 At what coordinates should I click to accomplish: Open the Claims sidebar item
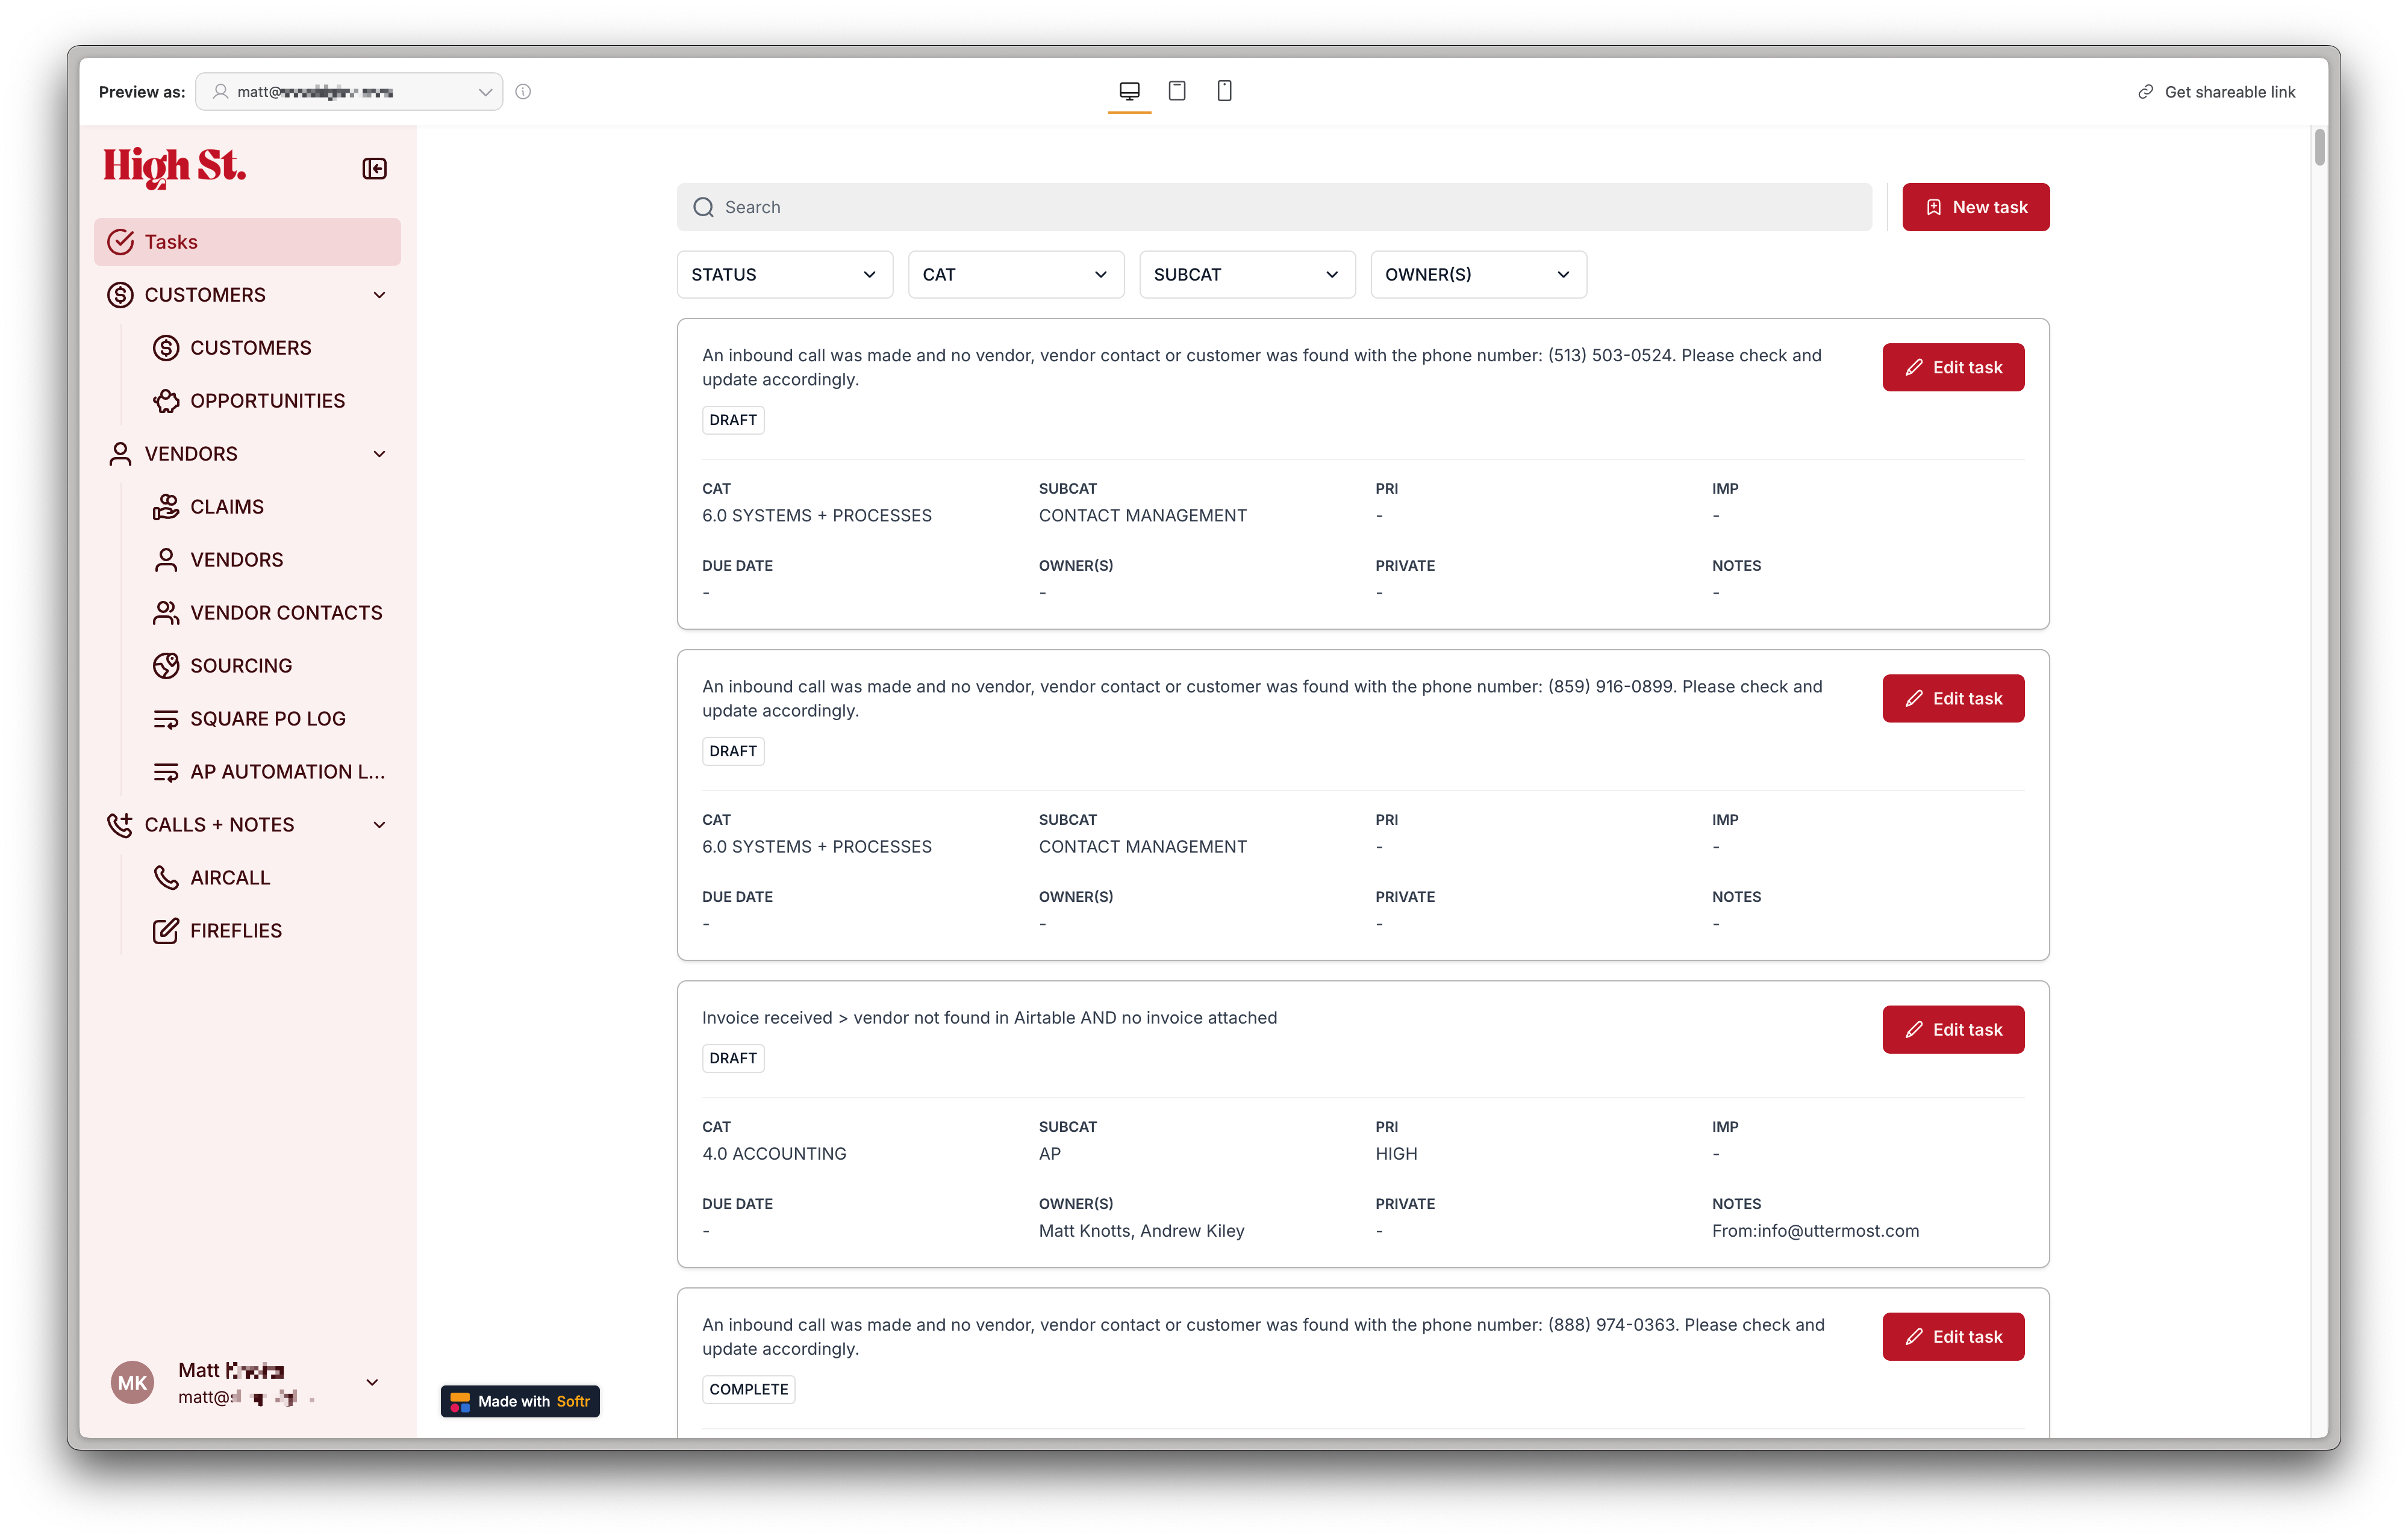click(x=227, y=507)
